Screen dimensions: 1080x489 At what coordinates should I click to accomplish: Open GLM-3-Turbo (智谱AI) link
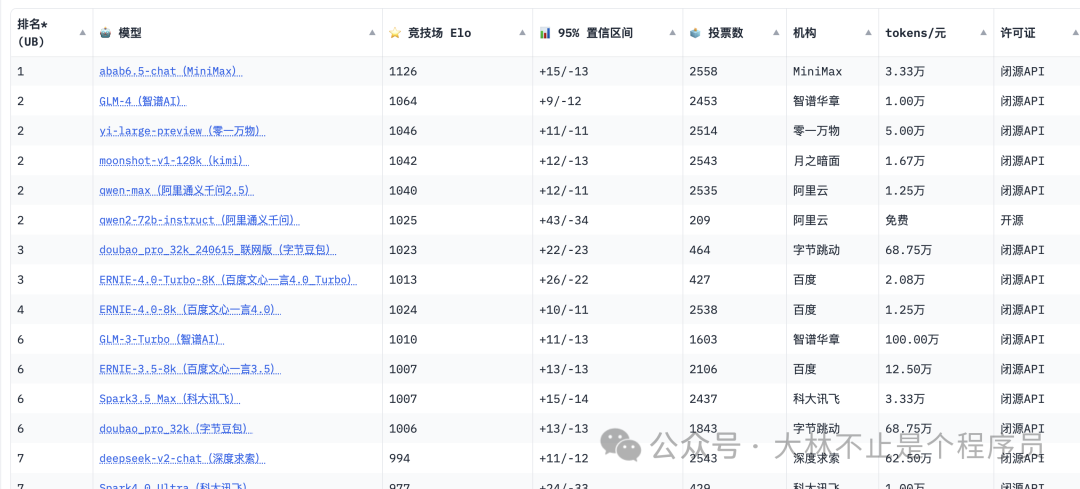(162, 340)
